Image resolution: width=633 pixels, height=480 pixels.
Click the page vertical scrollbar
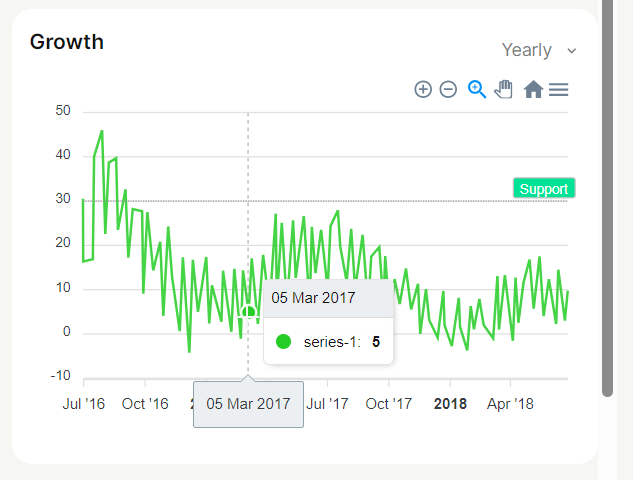click(607, 198)
